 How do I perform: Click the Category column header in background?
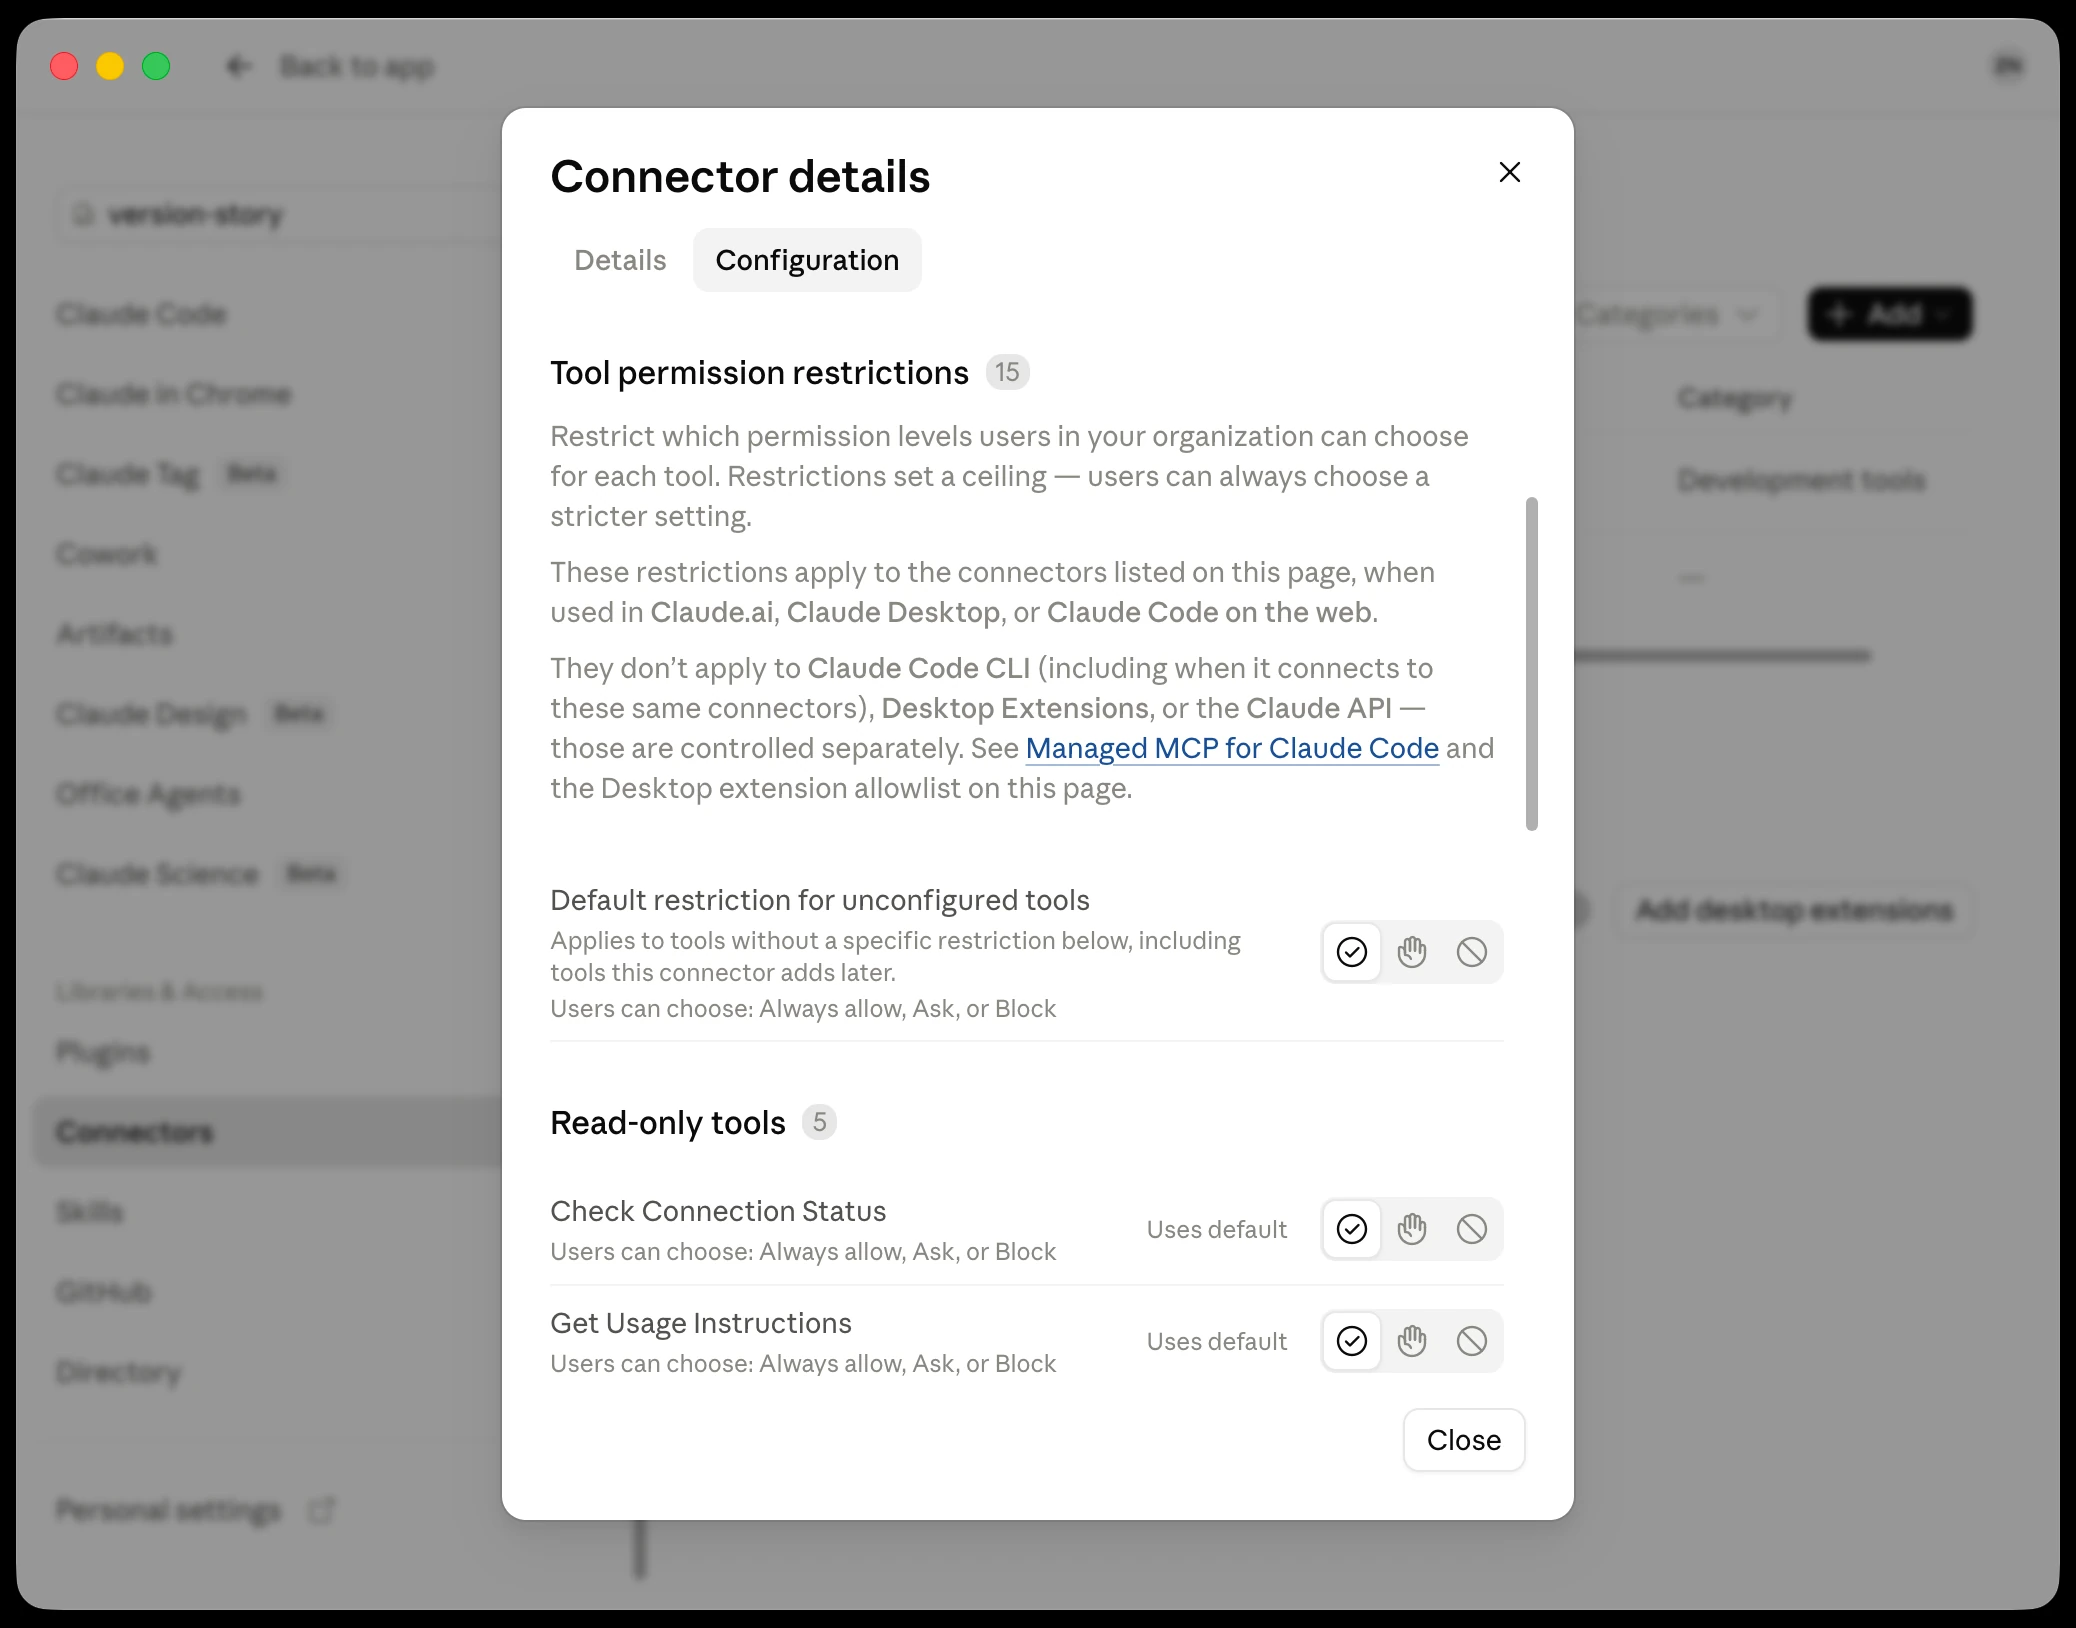pyautogui.click(x=1734, y=398)
